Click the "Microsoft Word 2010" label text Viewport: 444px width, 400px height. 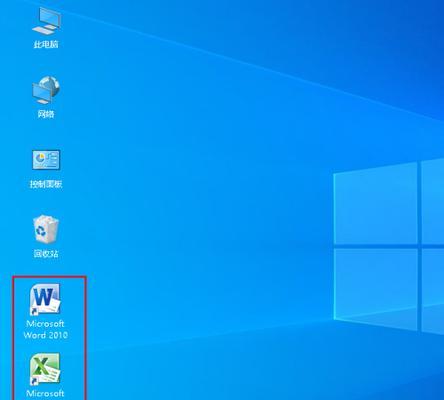tap(45, 329)
